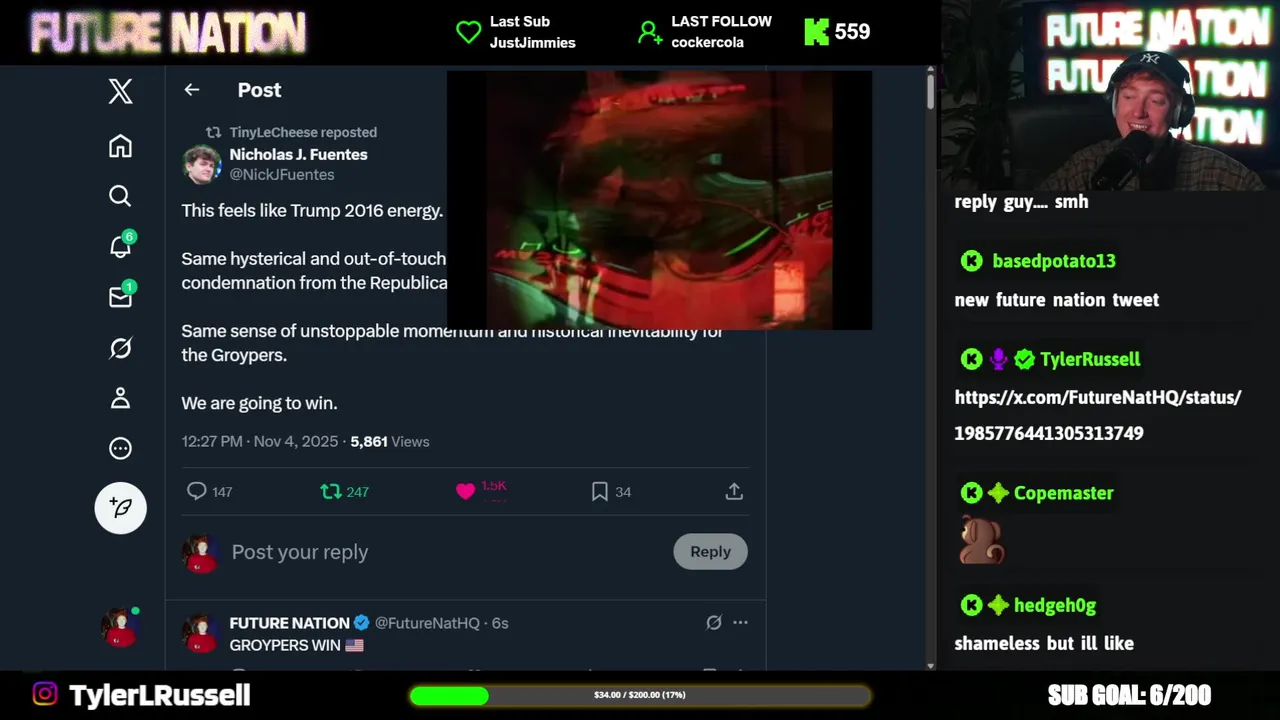The width and height of the screenshot is (1280, 720).
Task: Open account switcher avatar at sidebar bottom
Action: [120, 628]
